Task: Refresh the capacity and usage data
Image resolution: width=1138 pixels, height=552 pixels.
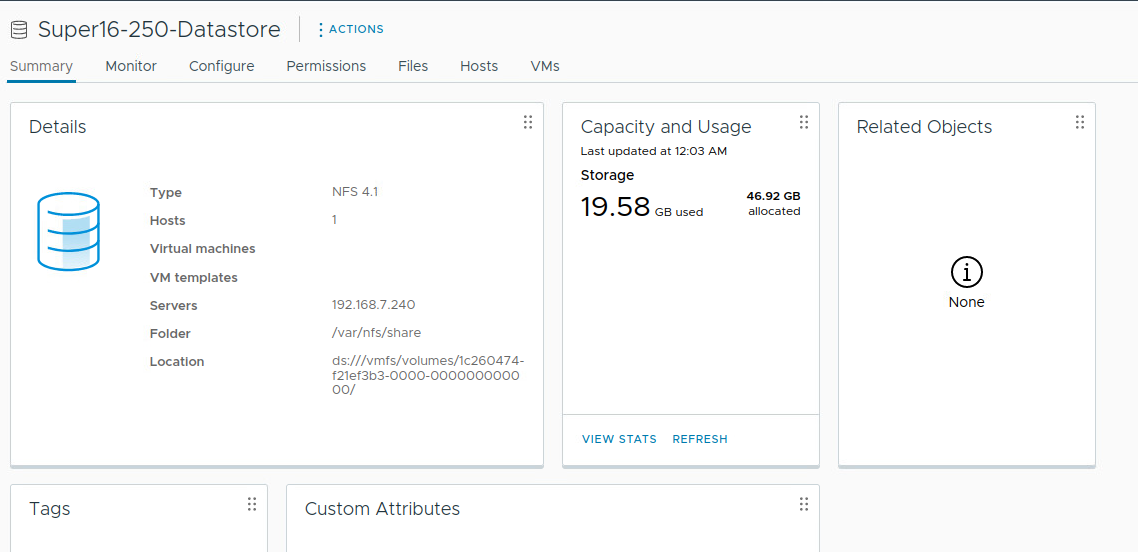Action: (x=700, y=439)
